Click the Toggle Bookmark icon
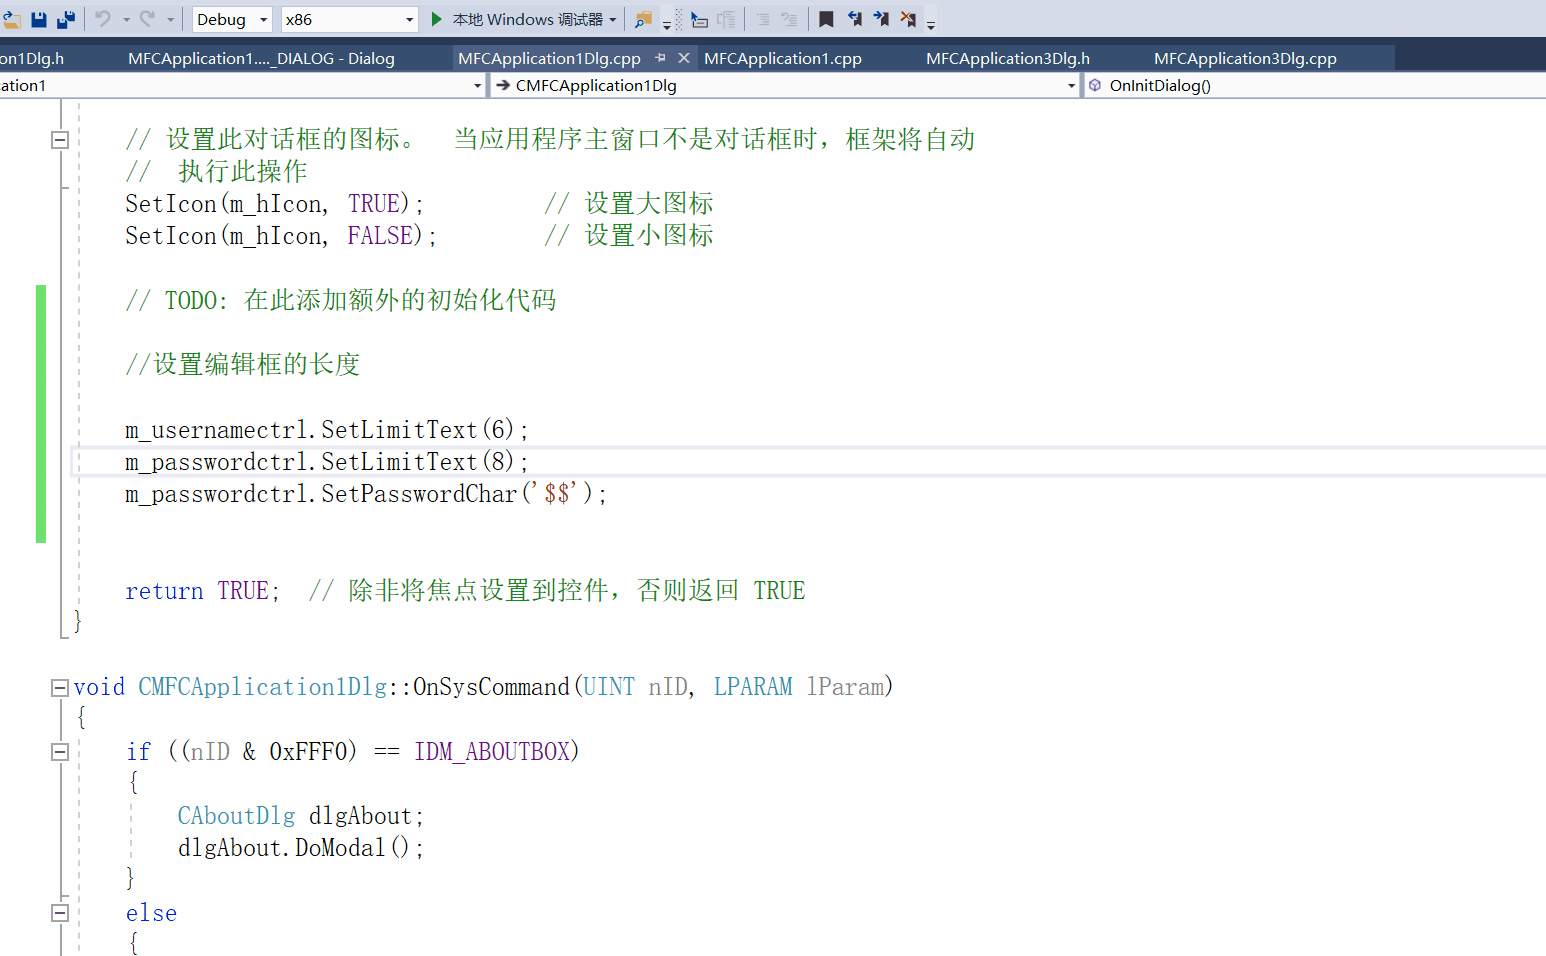Screen dimensions: 1546x956 (x=827, y=18)
